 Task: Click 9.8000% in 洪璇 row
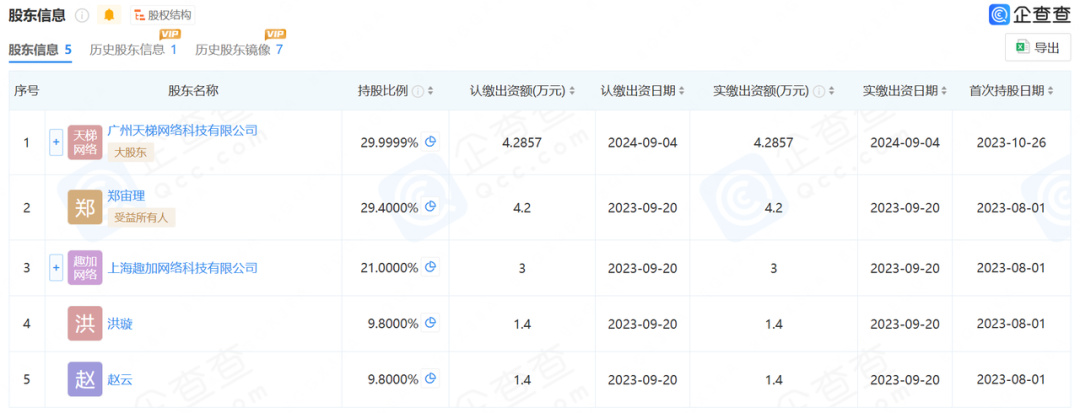point(392,324)
